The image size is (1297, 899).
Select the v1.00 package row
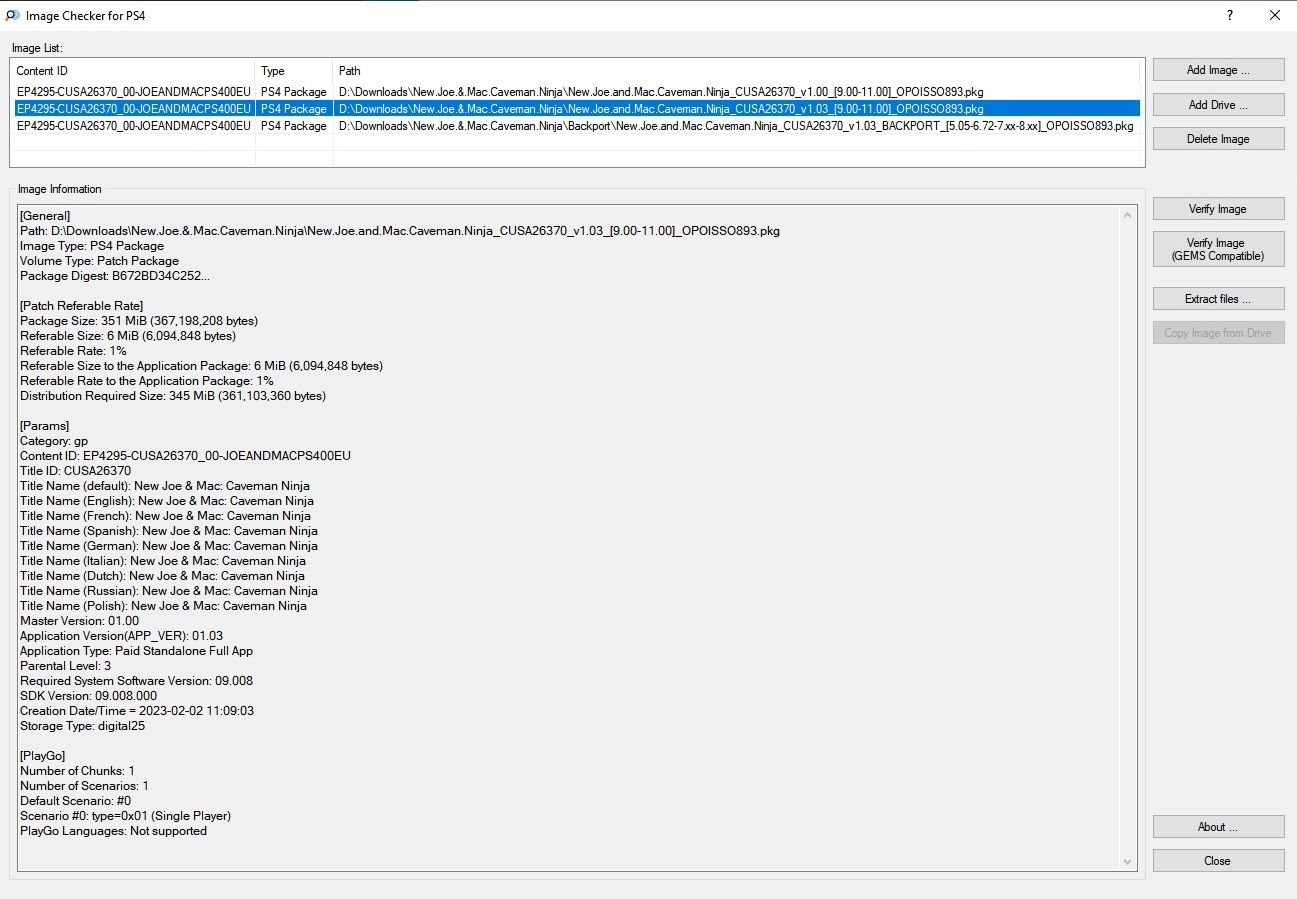[x=660, y=92]
